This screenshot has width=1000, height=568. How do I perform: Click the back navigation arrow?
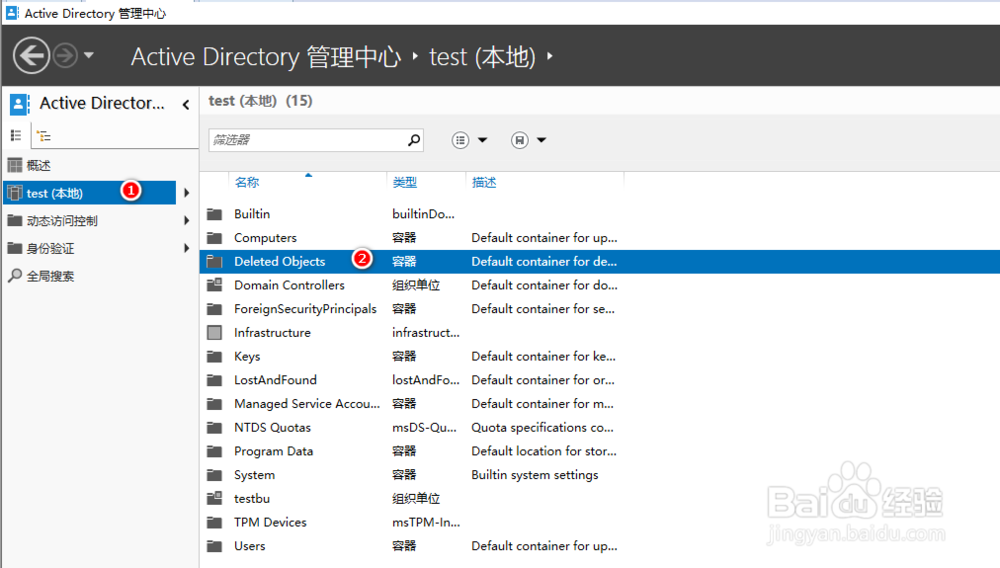tap(31, 56)
